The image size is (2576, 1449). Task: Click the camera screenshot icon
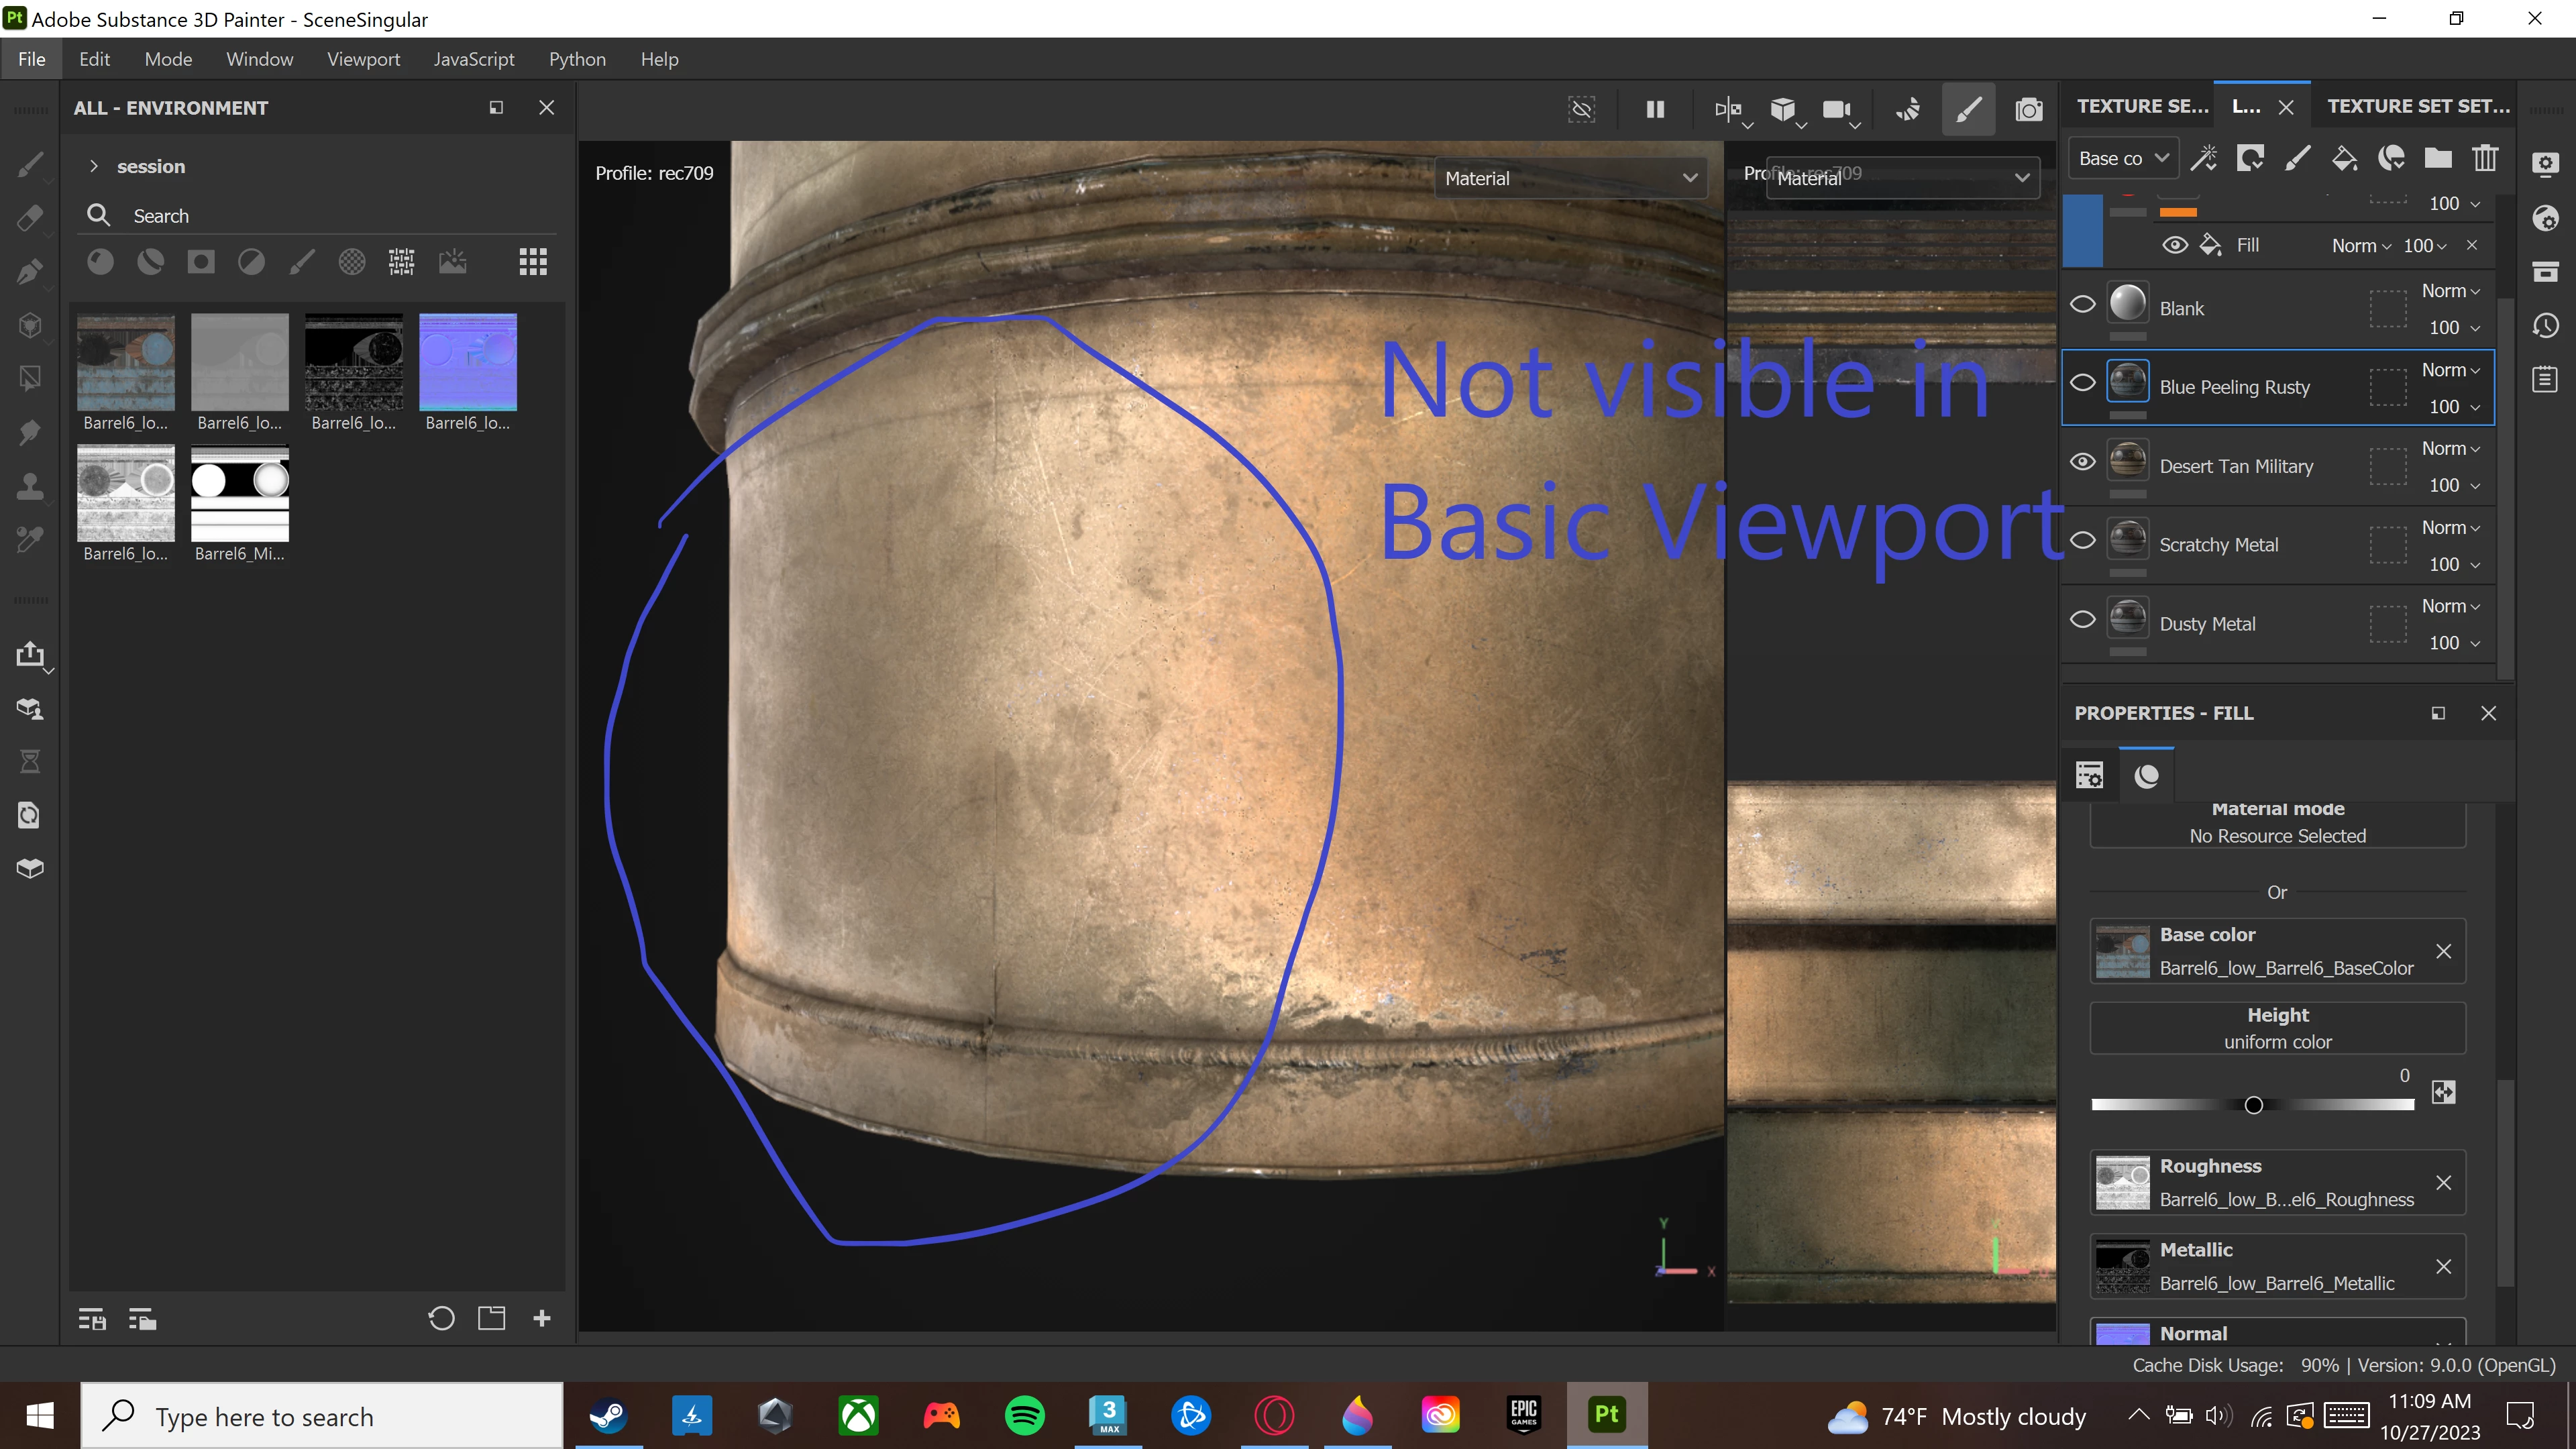(x=2028, y=109)
